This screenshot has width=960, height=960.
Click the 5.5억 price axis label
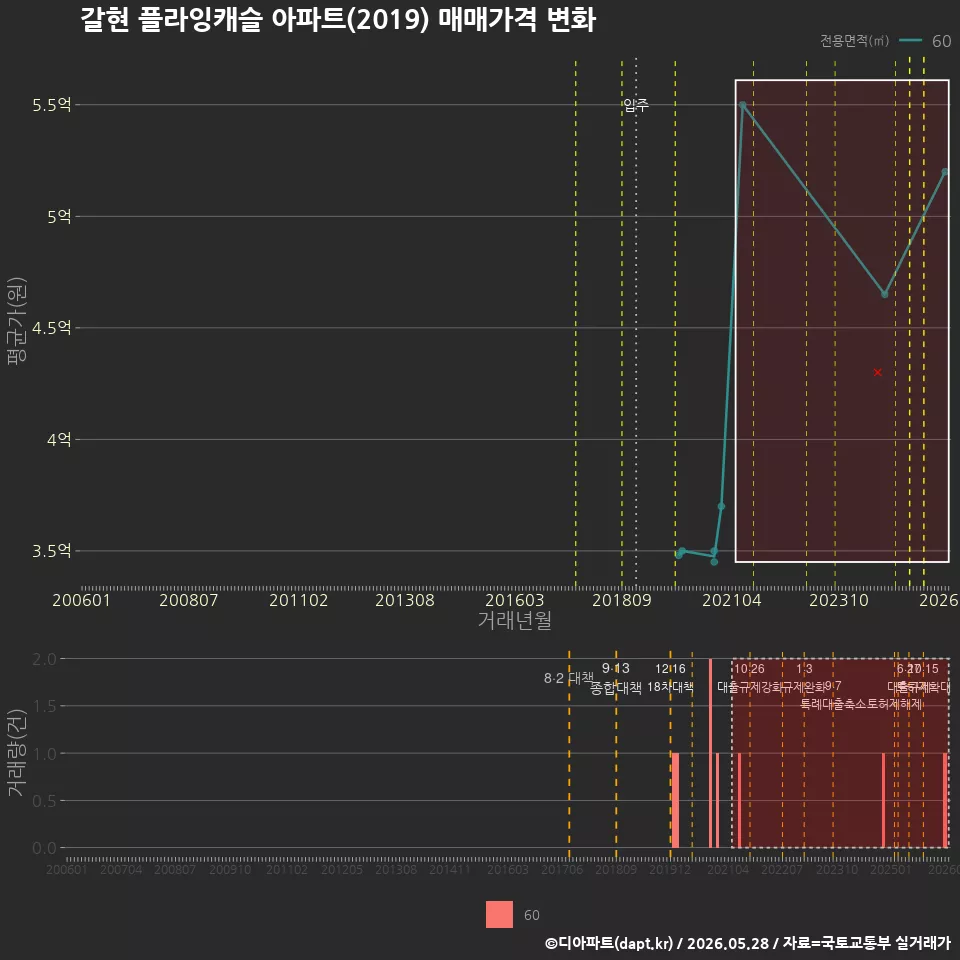[x=51, y=105]
